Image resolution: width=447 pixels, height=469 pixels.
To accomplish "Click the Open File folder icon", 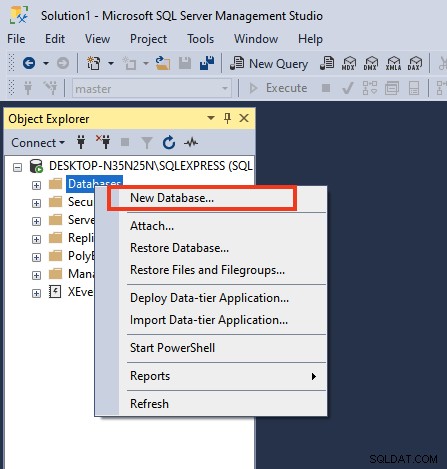I will (163, 63).
